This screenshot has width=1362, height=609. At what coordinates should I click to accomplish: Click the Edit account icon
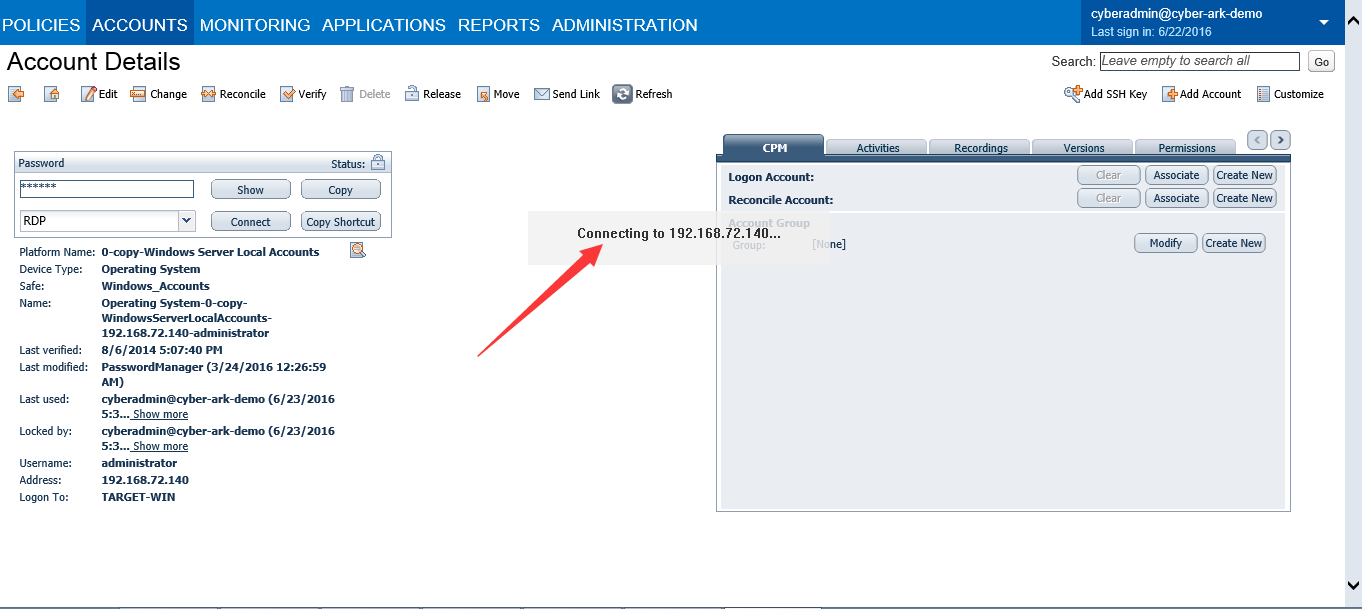tap(87, 93)
